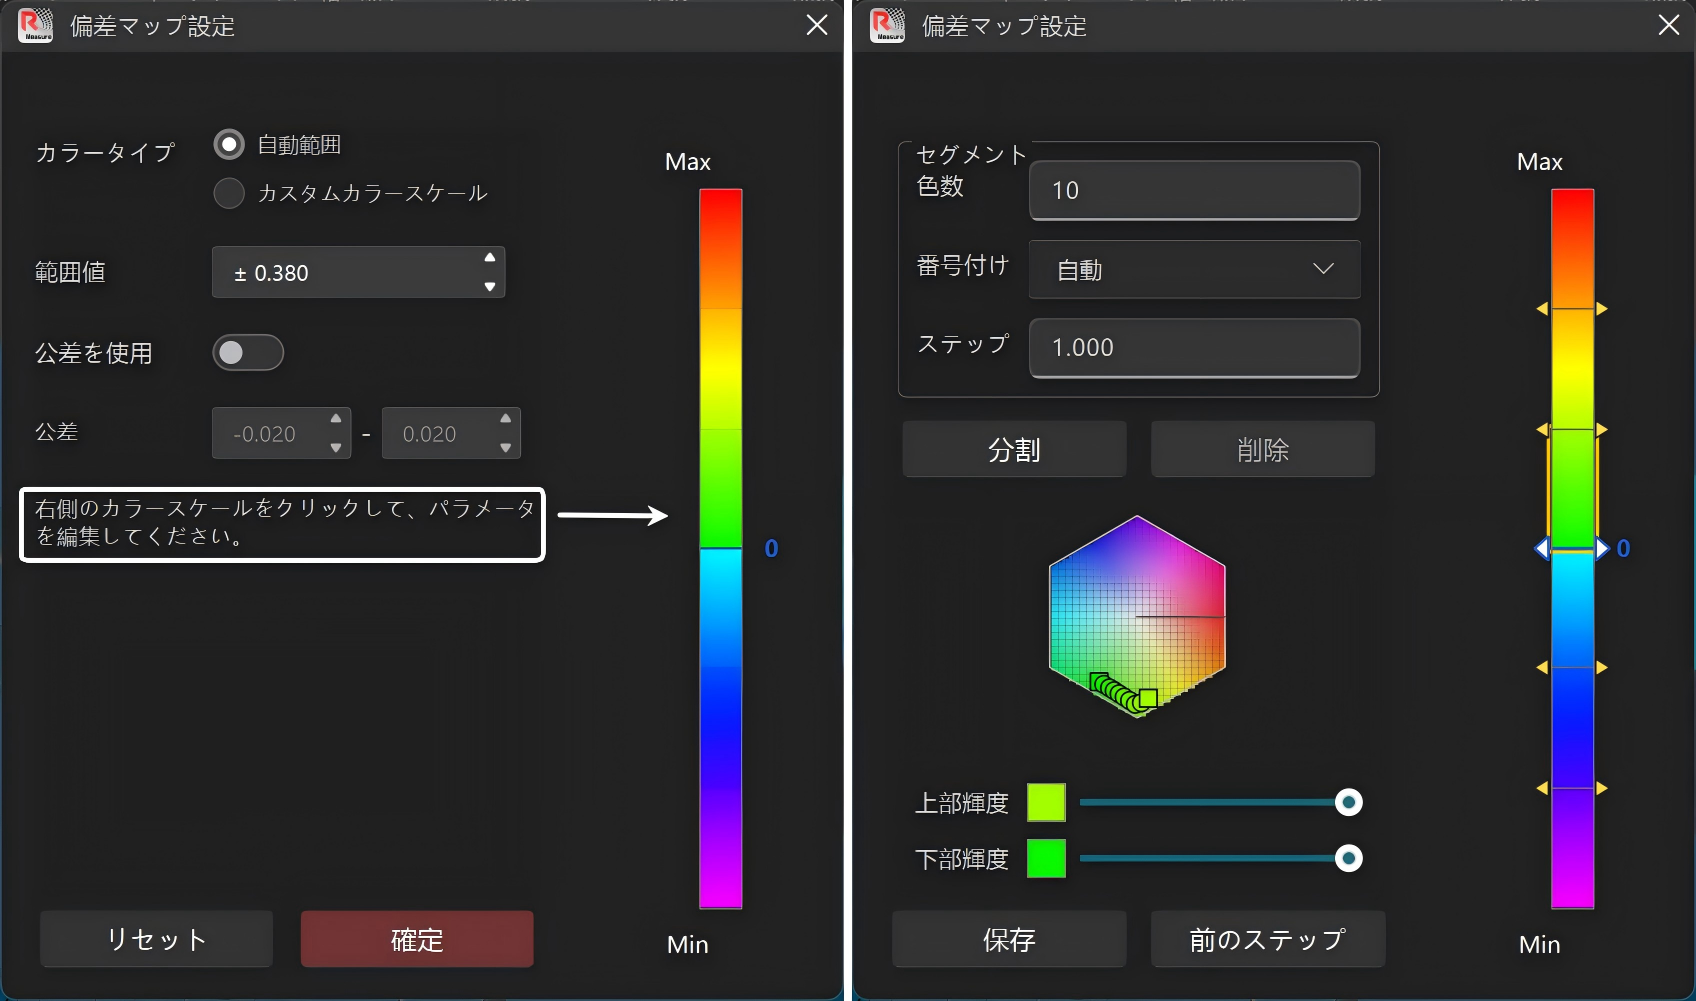Click the 削除 button
Screen dimensions: 1696x1001
click(1263, 449)
